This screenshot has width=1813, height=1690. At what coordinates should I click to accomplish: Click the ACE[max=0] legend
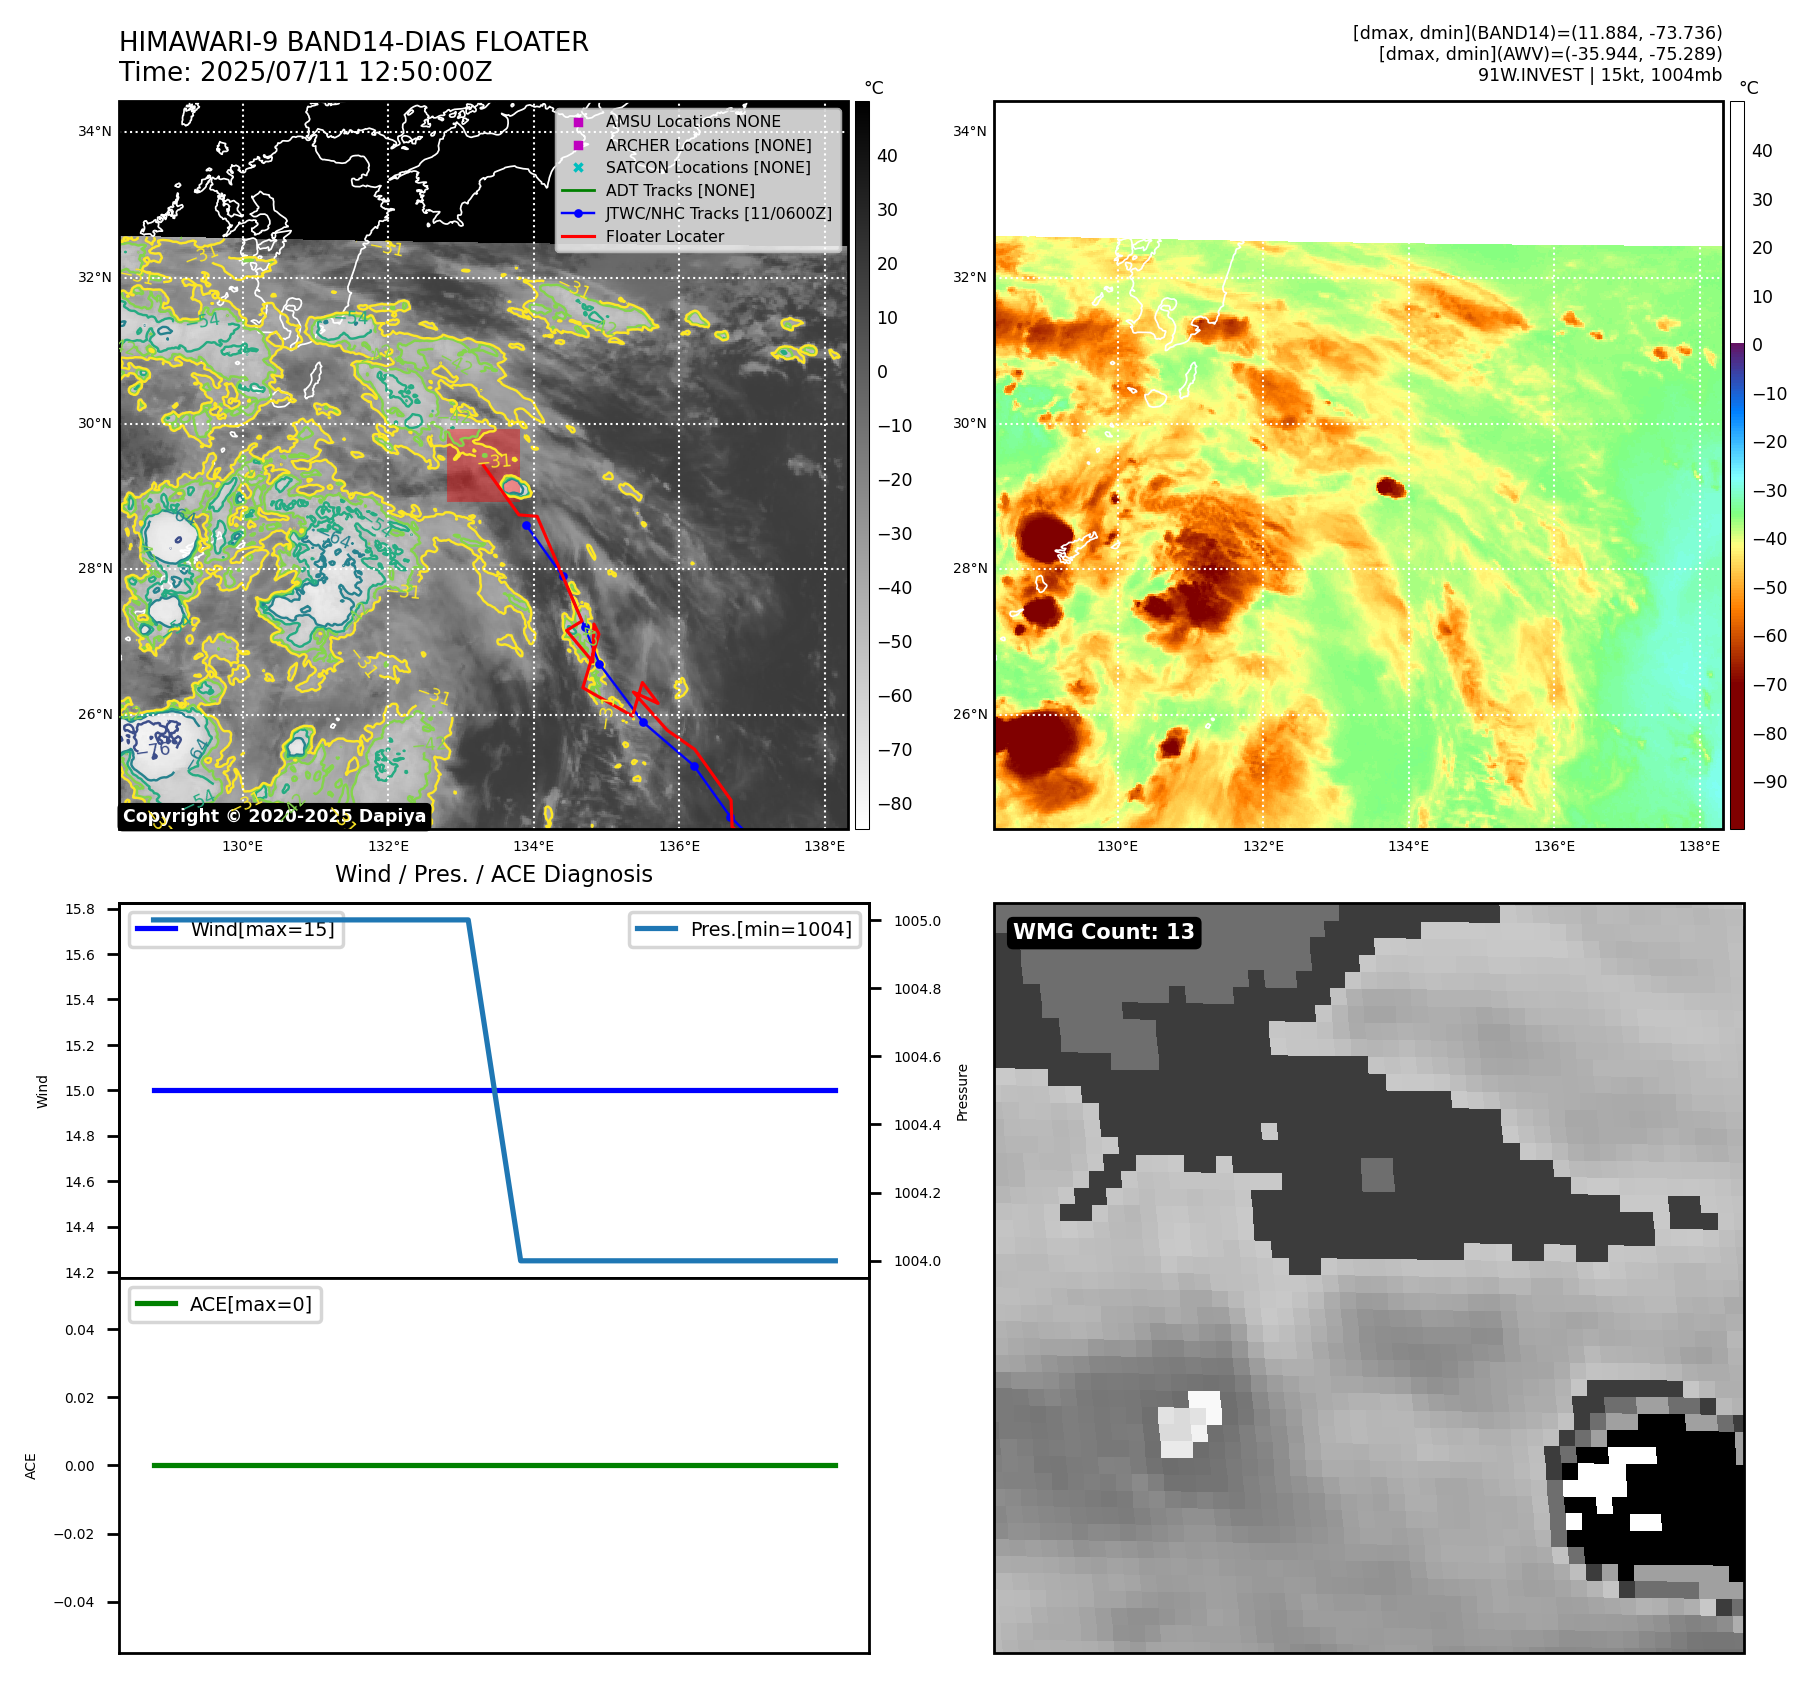pos(226,1304)
